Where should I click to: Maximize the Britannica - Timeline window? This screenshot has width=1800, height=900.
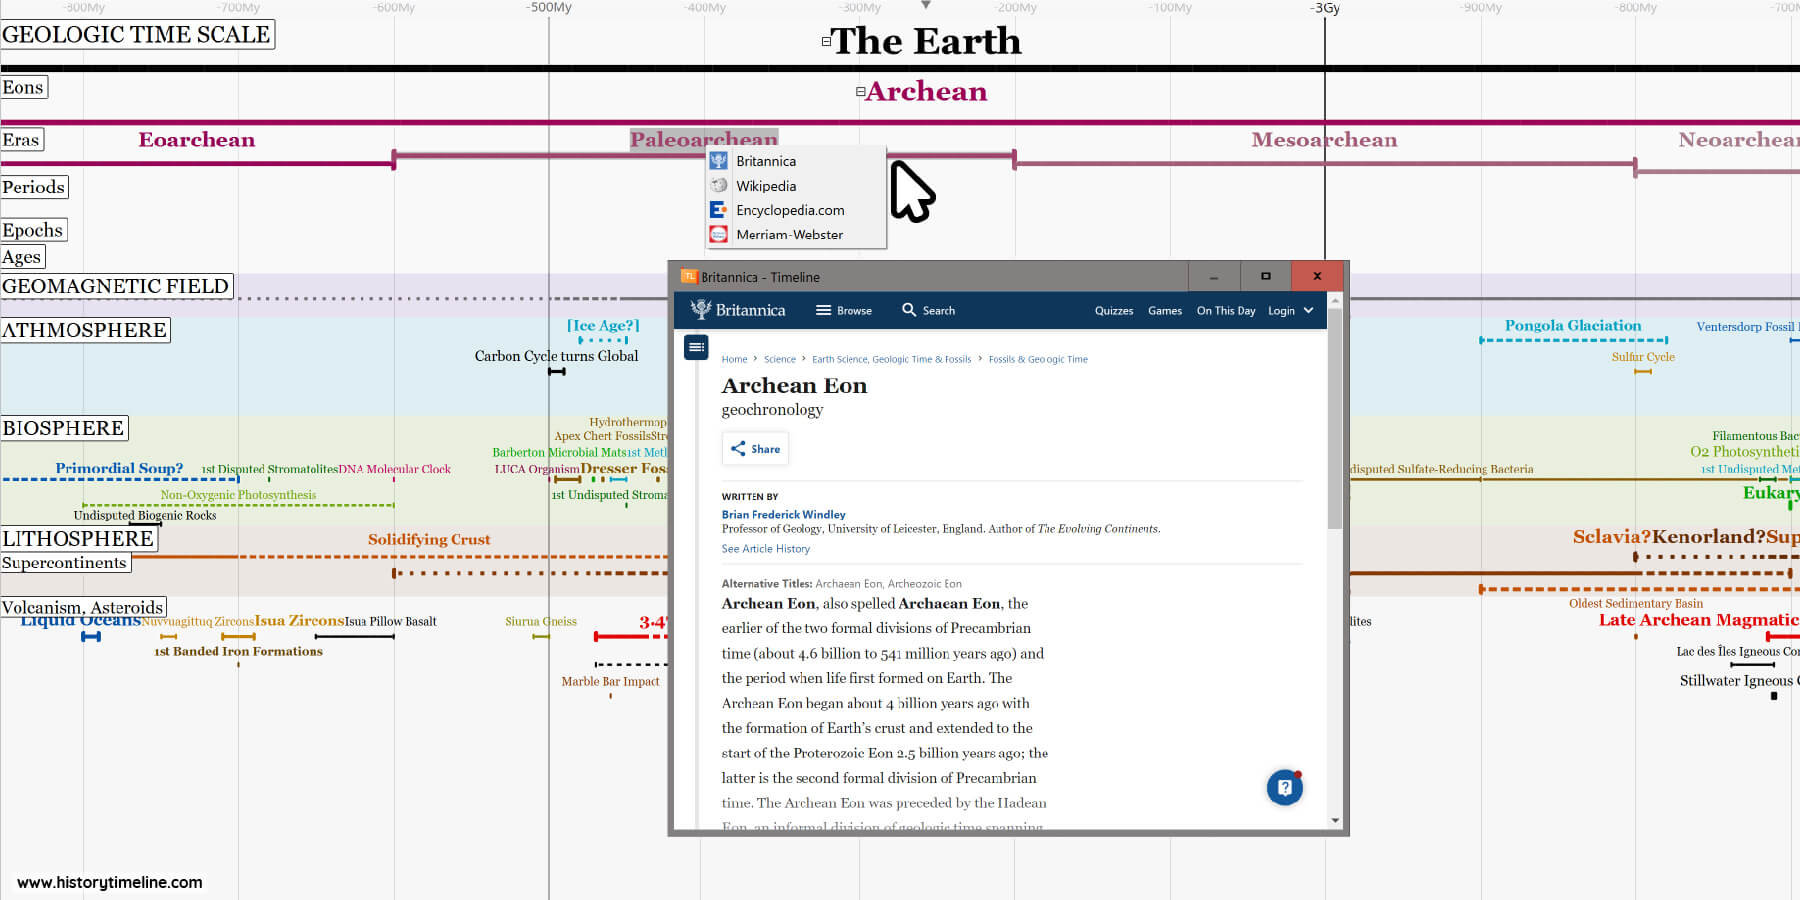1265,276
